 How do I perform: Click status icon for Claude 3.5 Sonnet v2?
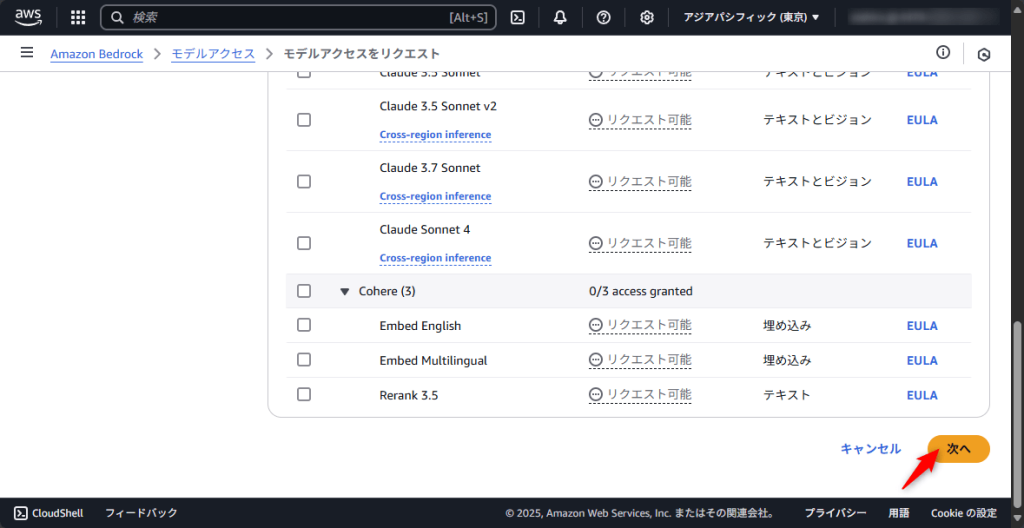596,120
